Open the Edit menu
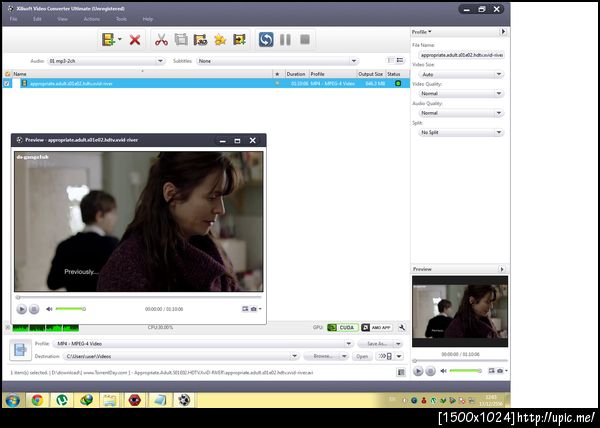This screenshot has width=600, height=428. click(x=37, y=19)
